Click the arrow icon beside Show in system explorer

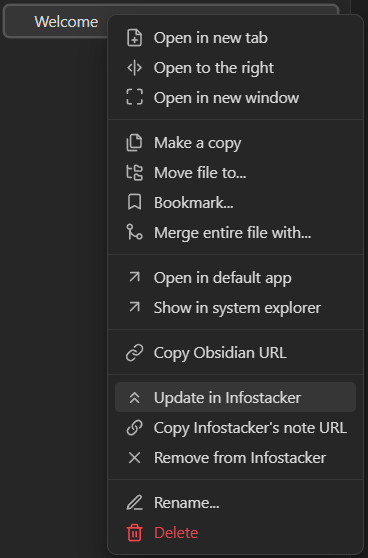tap(135, 307)
